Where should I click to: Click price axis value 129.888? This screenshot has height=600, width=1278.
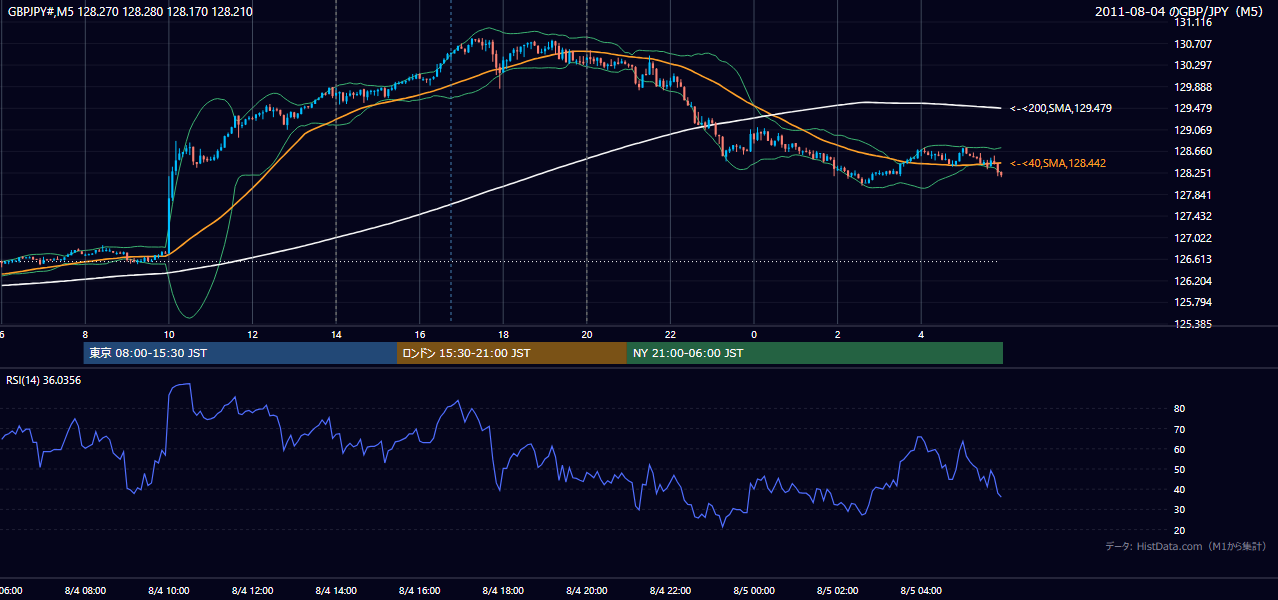coord(1193,87)
